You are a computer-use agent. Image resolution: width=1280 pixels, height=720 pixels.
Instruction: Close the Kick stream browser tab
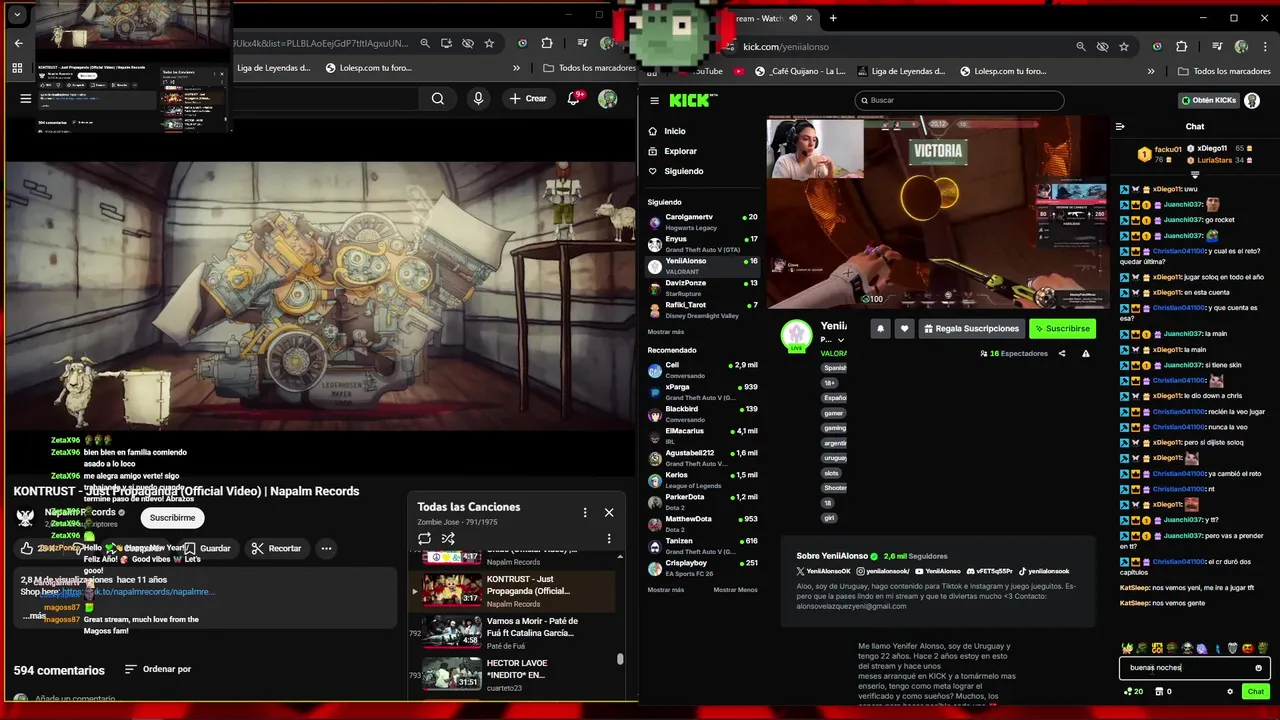click(809, 18)
